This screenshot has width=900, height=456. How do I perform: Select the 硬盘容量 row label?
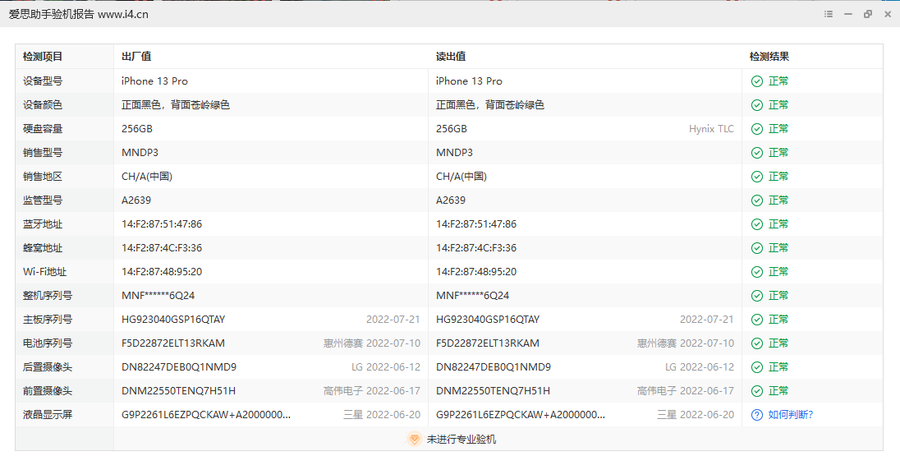42,129
